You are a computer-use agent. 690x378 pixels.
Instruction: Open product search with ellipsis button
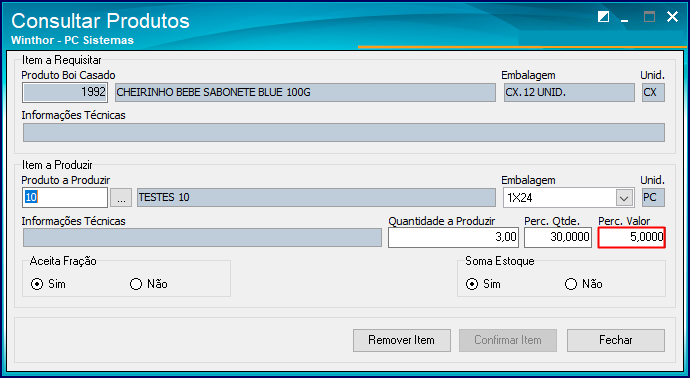coord(121,198)
